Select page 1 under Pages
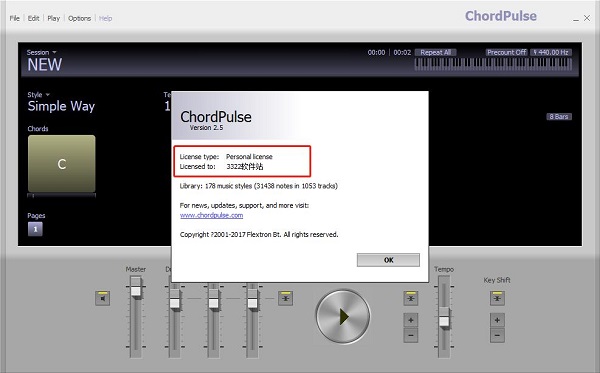The height and width of the screenshot is (373, 600). 35,229
